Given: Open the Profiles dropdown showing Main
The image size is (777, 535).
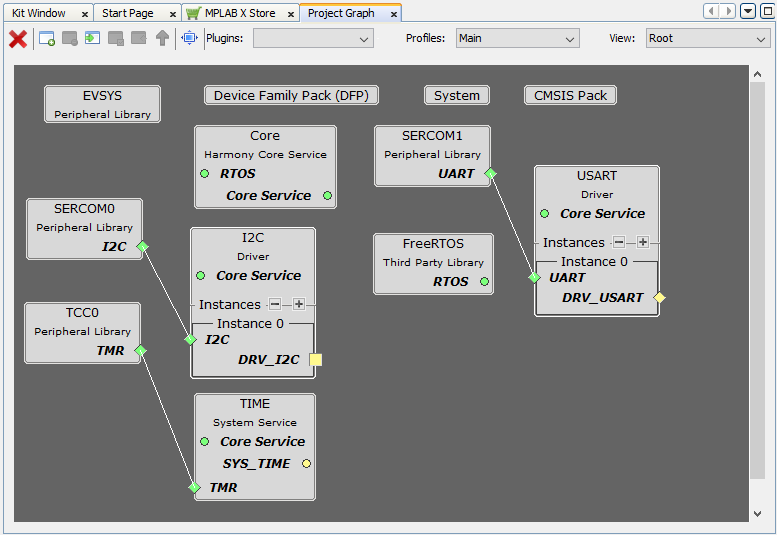Looking at the screenshot, I should [x=517, y=39].
